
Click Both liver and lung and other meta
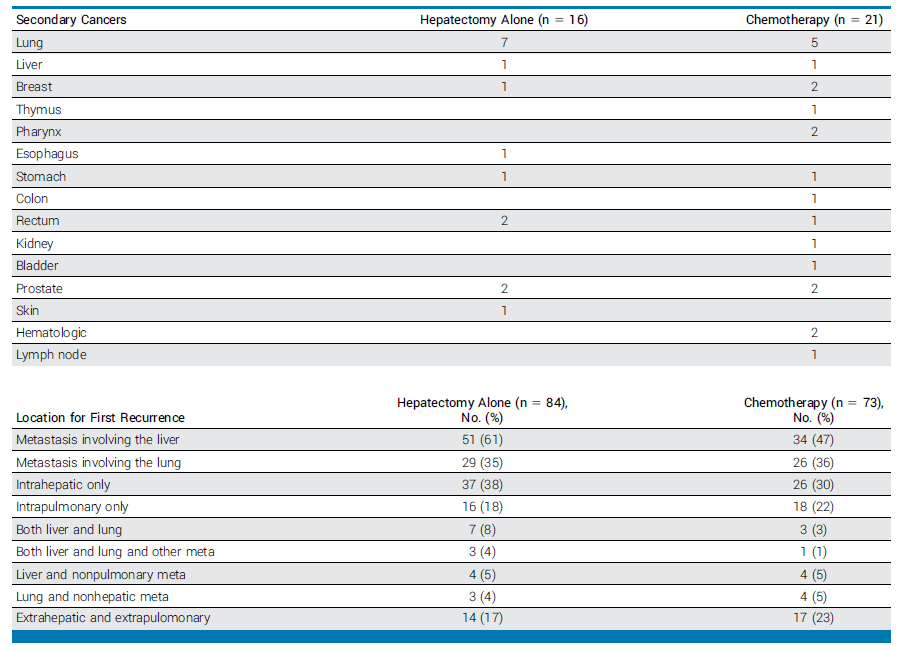(115, 552)
